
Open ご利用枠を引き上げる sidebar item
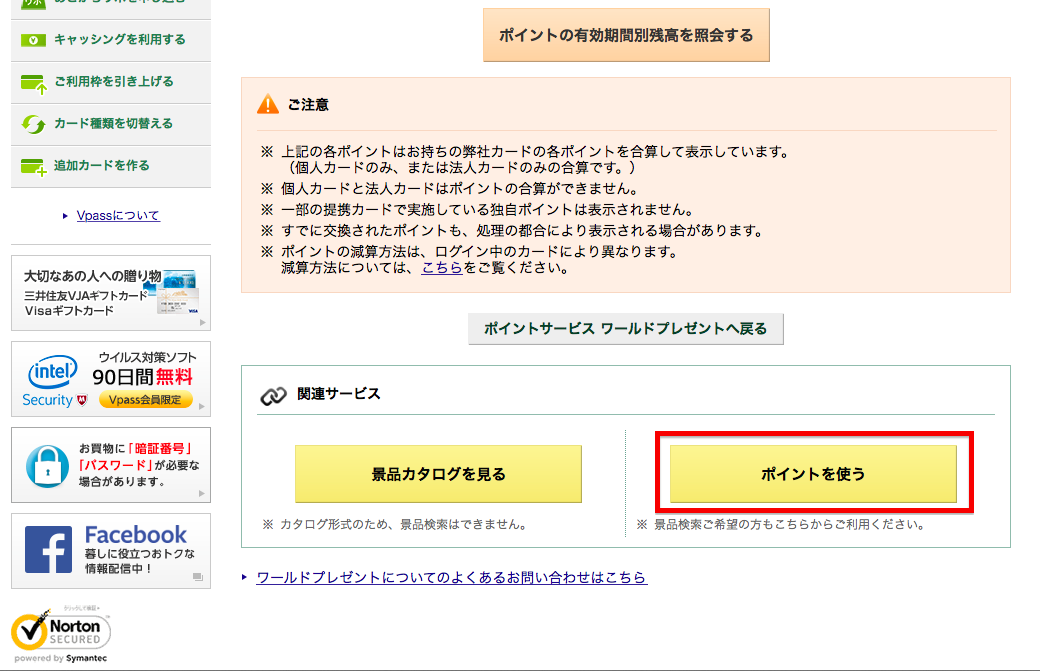pyautogui.click(x=113, y=82)
